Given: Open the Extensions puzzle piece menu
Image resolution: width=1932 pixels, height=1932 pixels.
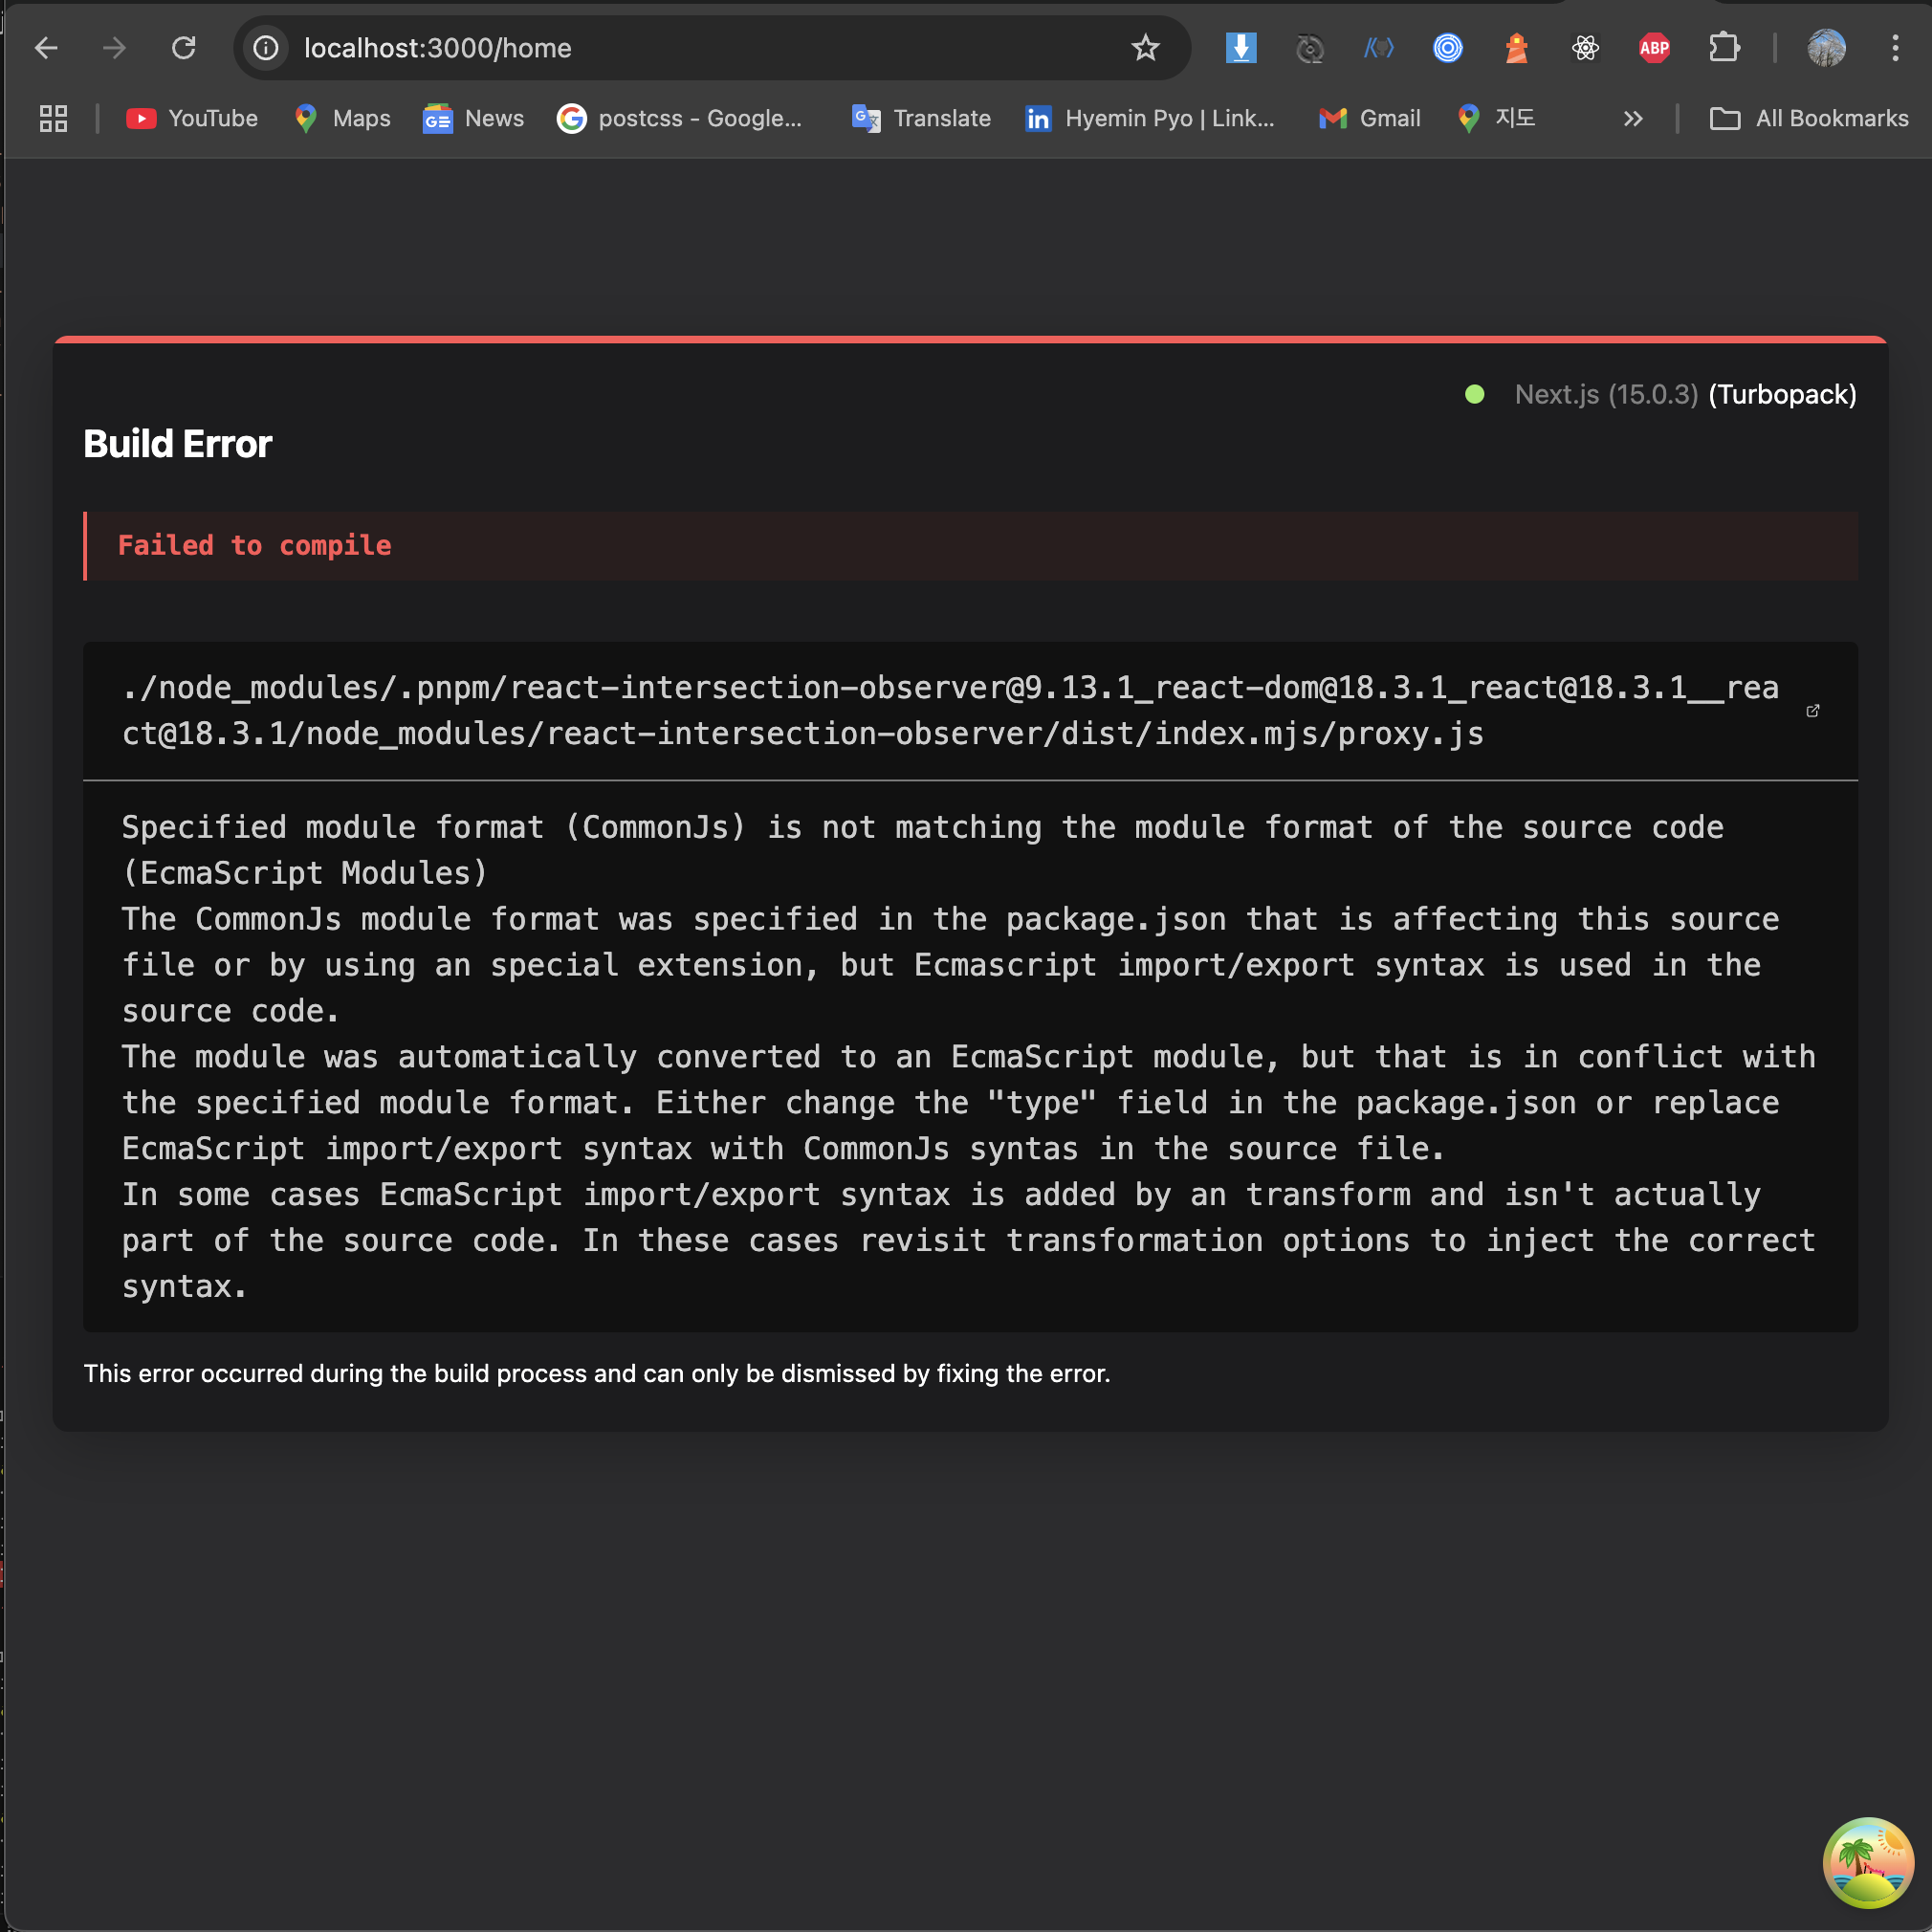Looking at the screenshot, I should point(1723,48).
